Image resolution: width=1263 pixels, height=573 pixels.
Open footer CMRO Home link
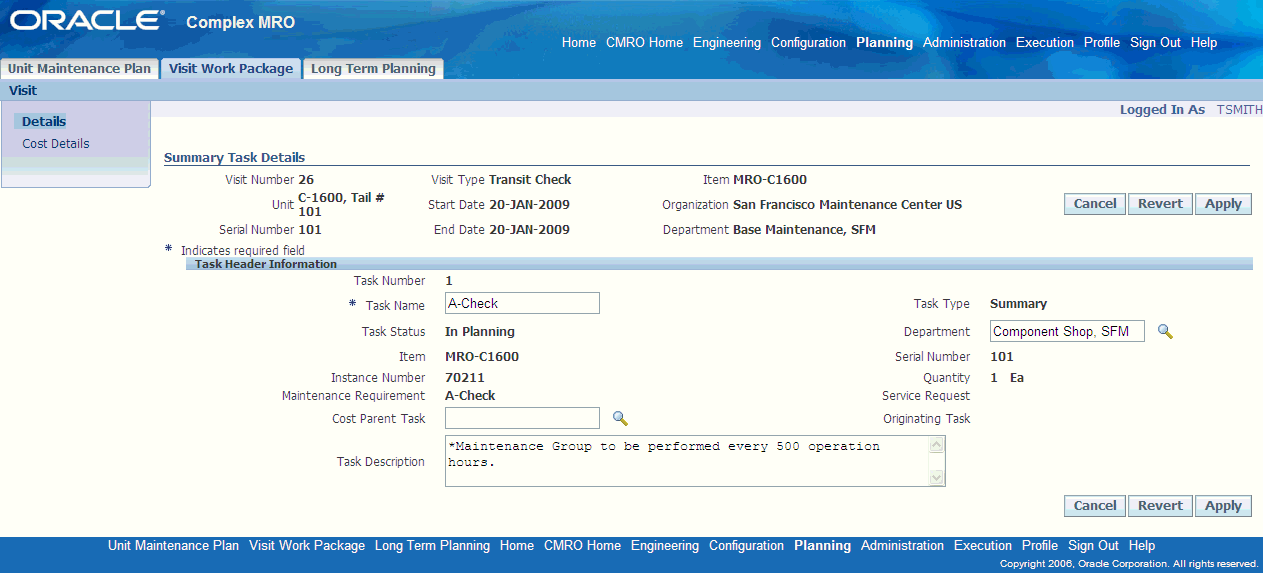tap(582, 546)
